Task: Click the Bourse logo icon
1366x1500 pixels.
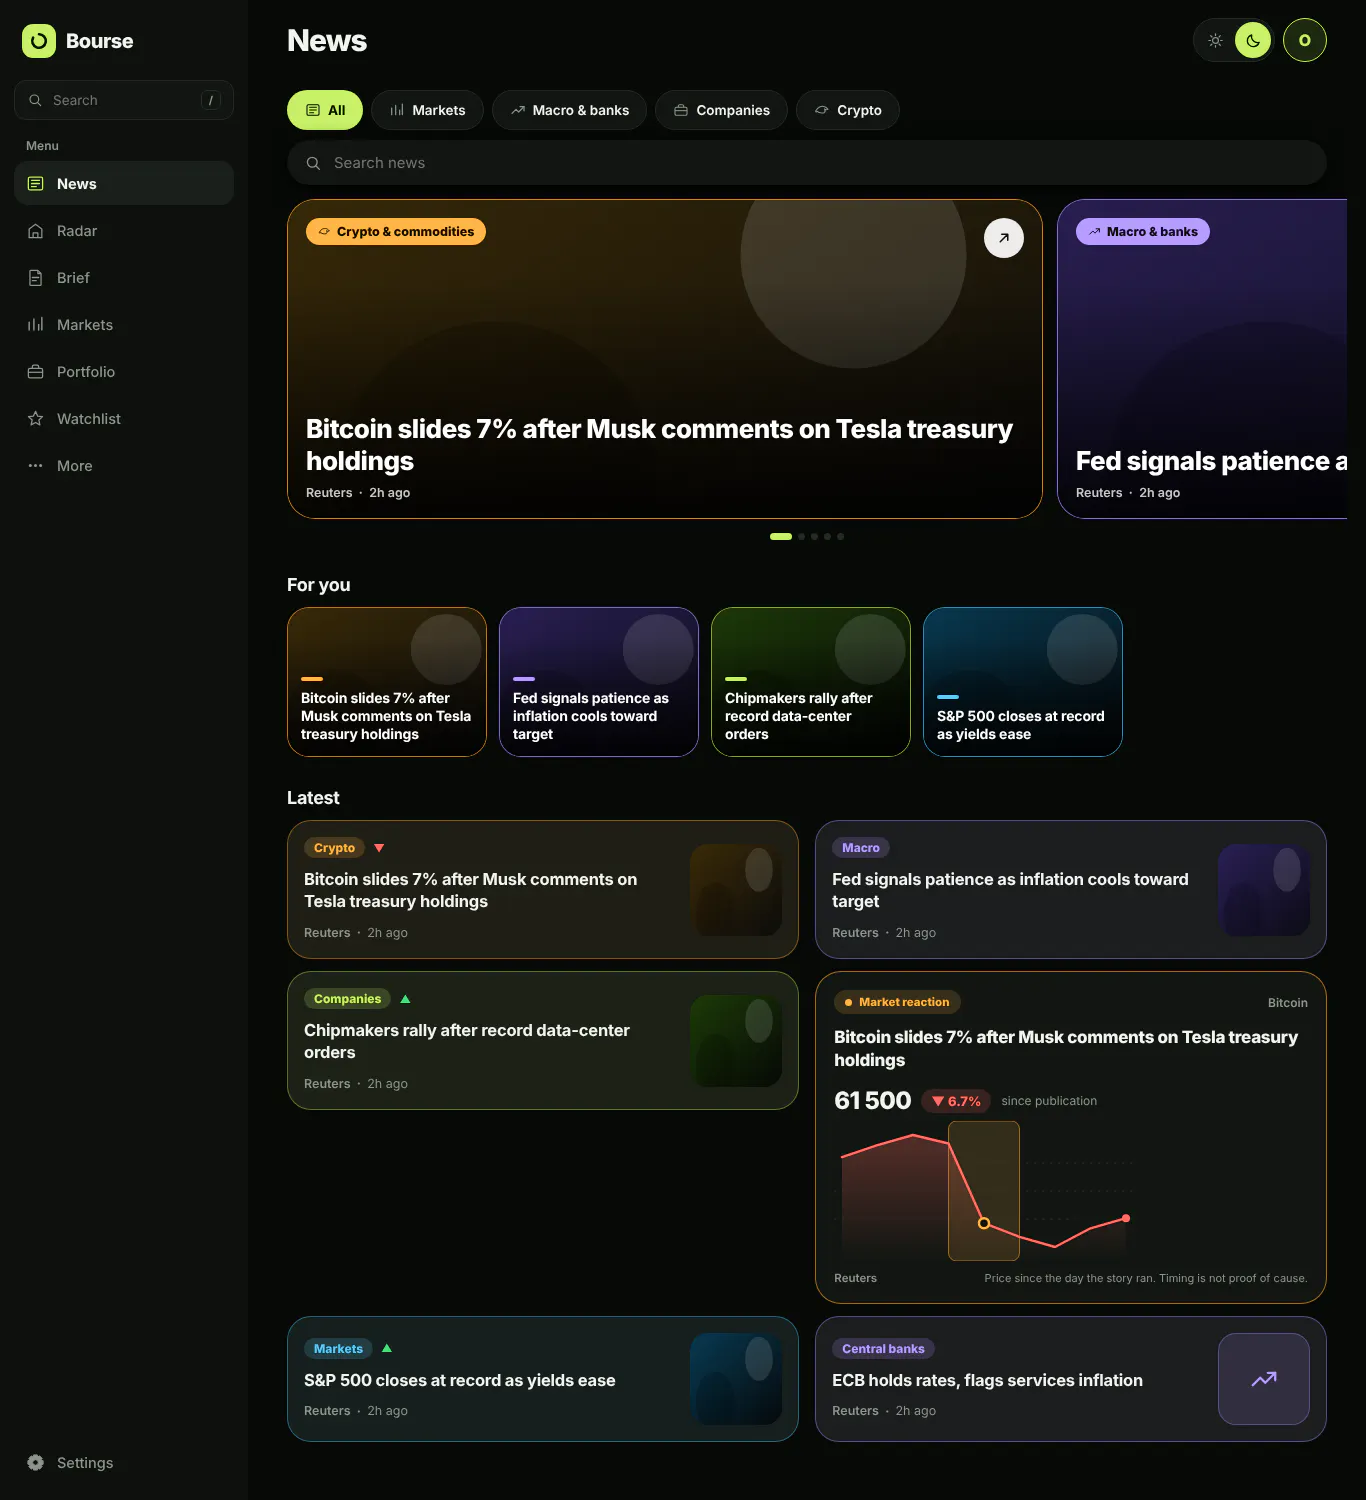Action: [x=39, y=41]
